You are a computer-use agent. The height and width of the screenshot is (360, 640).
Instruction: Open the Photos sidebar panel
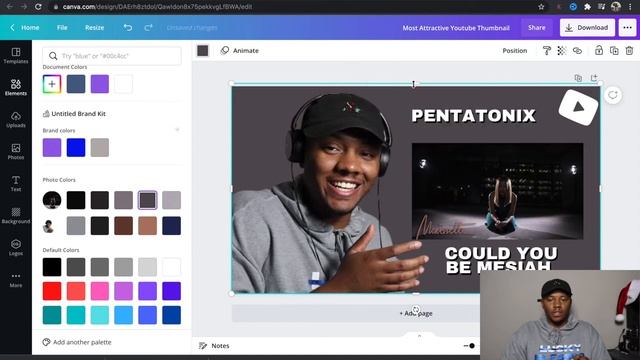[16, 151]
